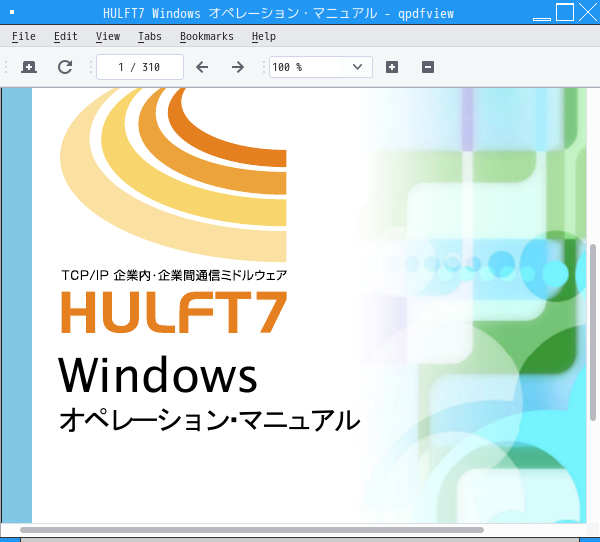The image size is (600, 542).
Task: Click the TCP/IP 企業内・企業間通信ミドルウェア line
Action: tap(174, 275)
